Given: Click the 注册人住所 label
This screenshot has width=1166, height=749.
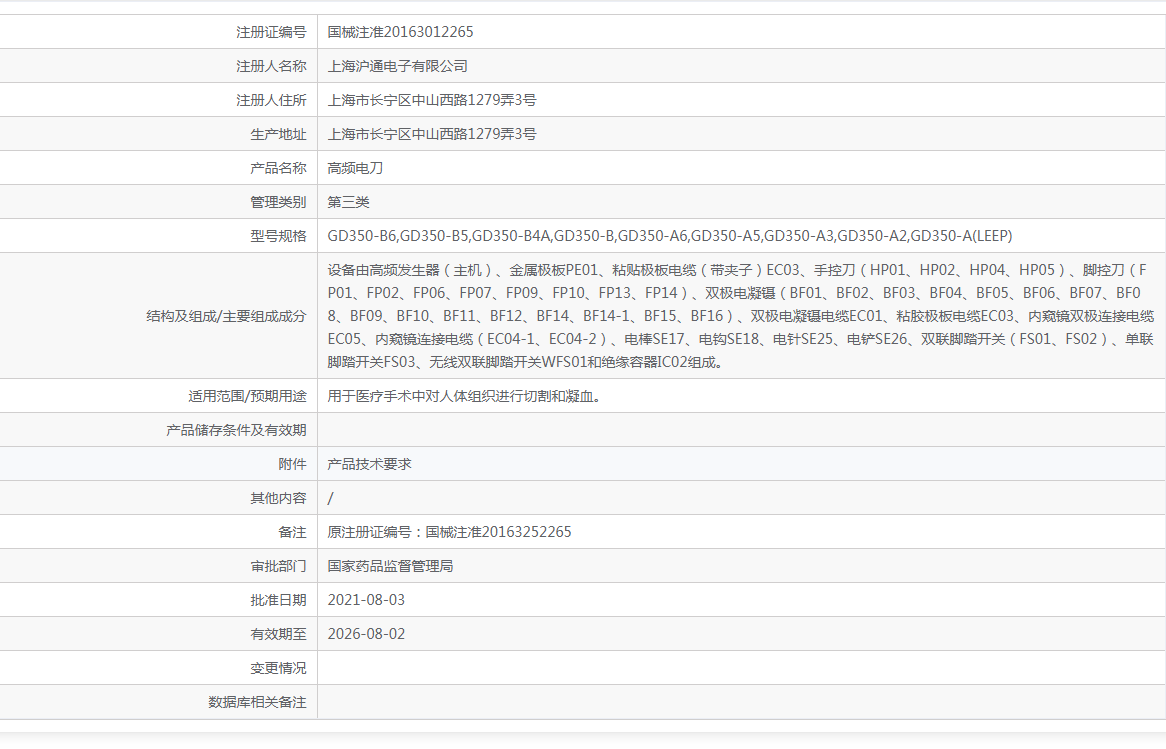Looking at the screenshot, I should [271, 100].
